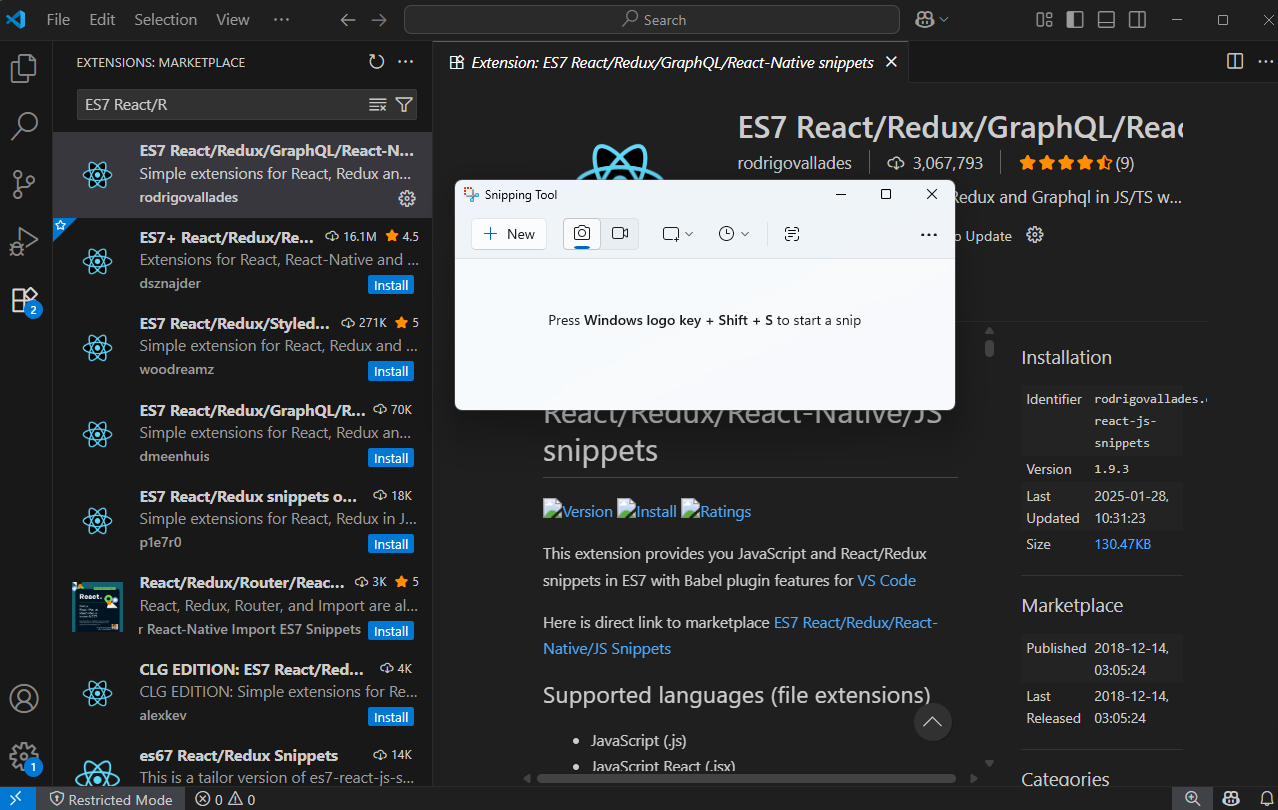Install ES7+ React/Redux extension by dsznajder

(390, 285)
